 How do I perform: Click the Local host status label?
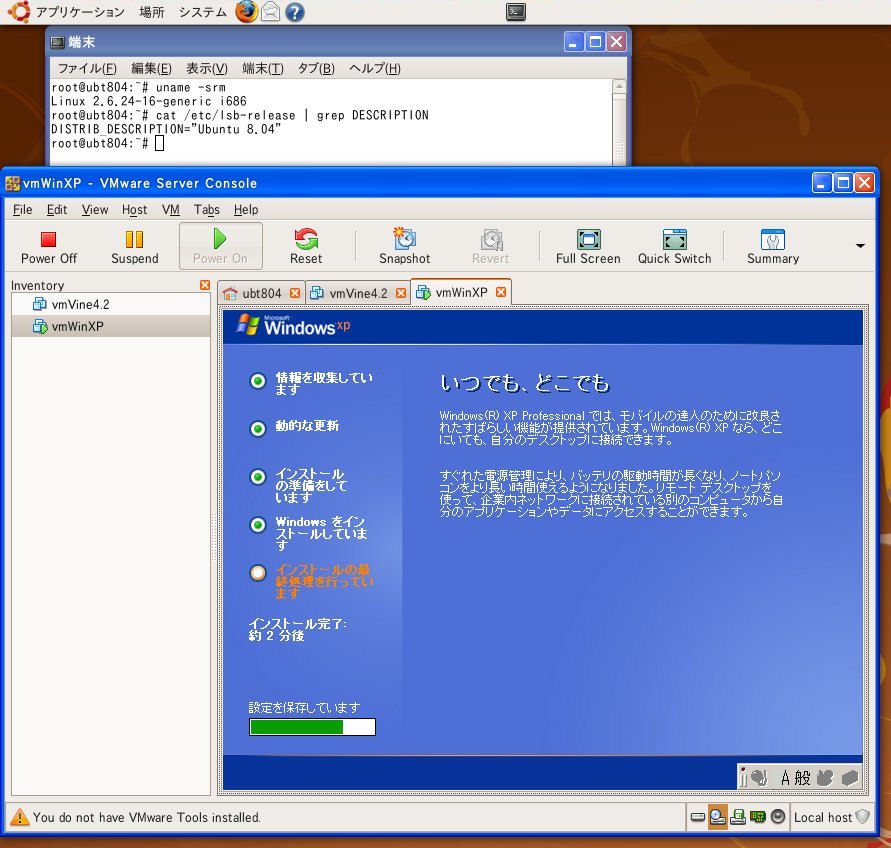pyautogui.click(x=822, y=817)
